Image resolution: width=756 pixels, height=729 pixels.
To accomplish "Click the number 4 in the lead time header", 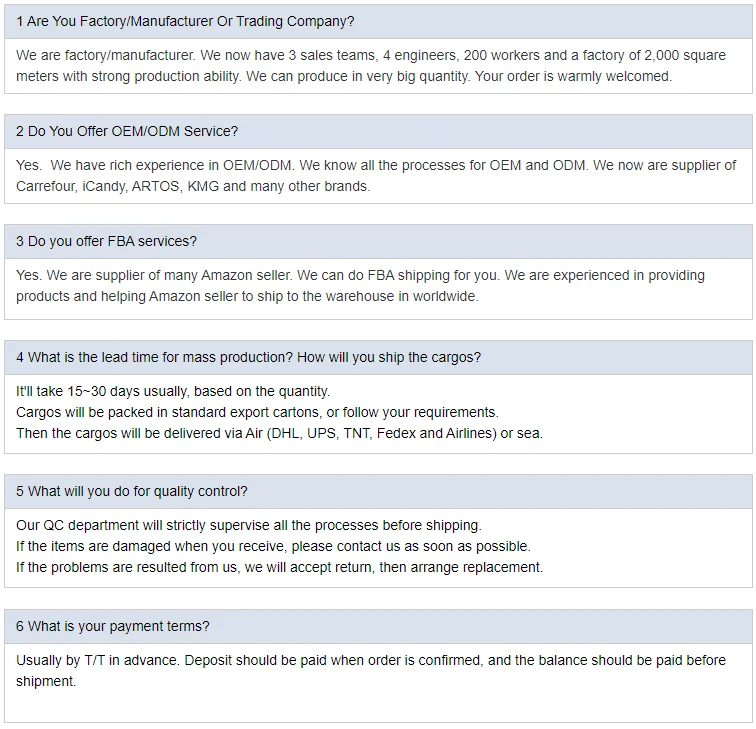I will point(20,358).
